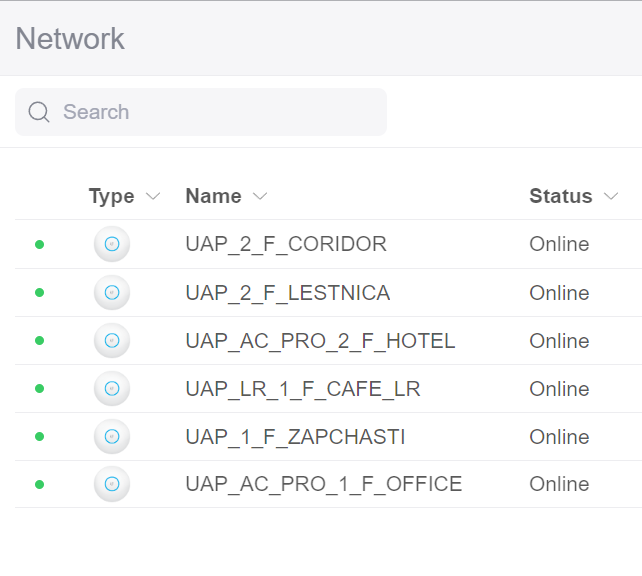Viewport: 642px width, 576px height.
Task: Click the UAP_AC_PRO_1_F_OFFICE device icon
Action: click(x=112, y=484)
